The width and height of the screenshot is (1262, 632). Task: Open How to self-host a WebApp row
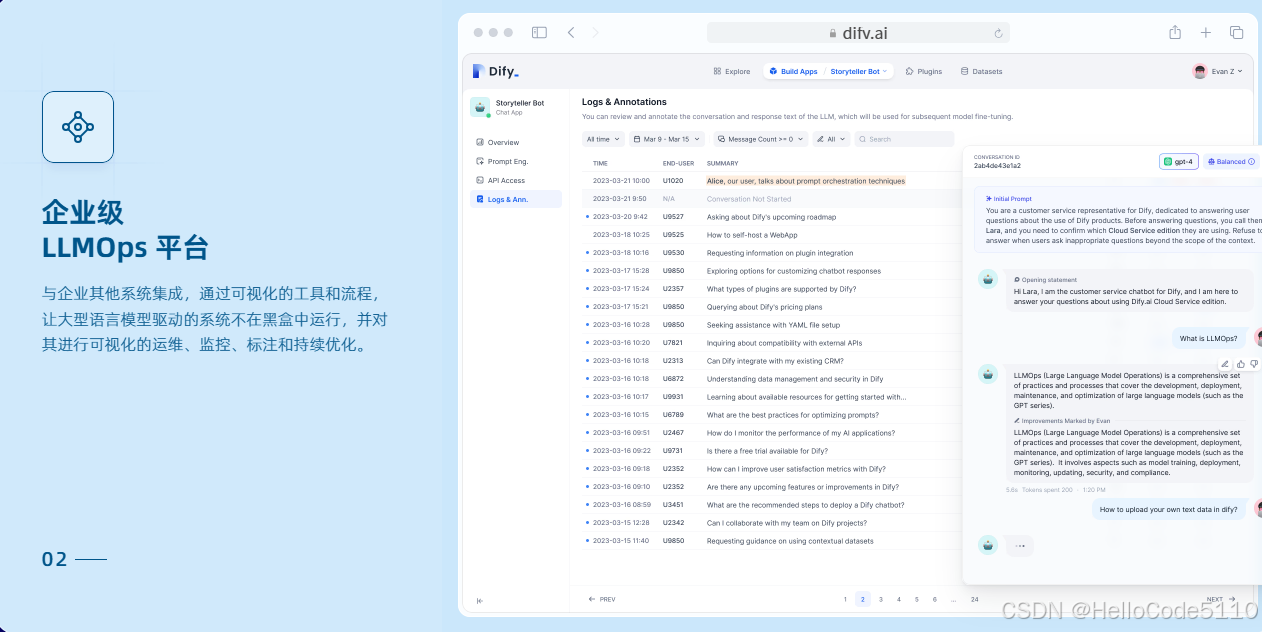772,235
